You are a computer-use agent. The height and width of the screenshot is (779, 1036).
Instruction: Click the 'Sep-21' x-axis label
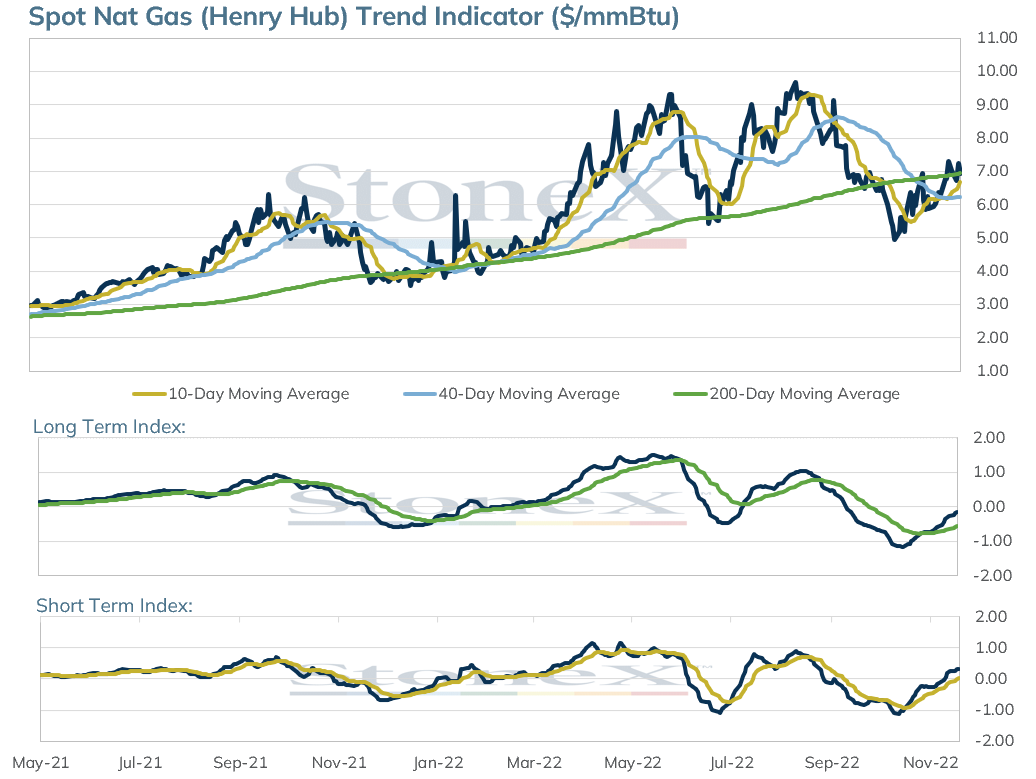click(x=240, y=762)
